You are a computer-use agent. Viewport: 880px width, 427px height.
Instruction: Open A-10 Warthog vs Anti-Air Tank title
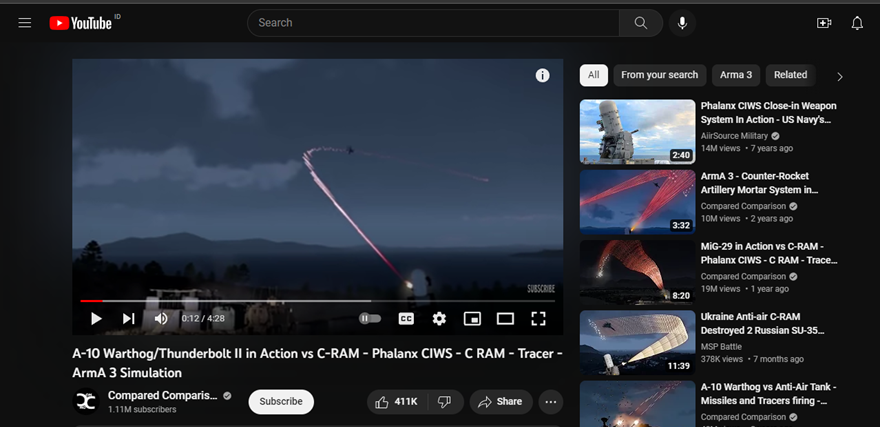[769, 393]
